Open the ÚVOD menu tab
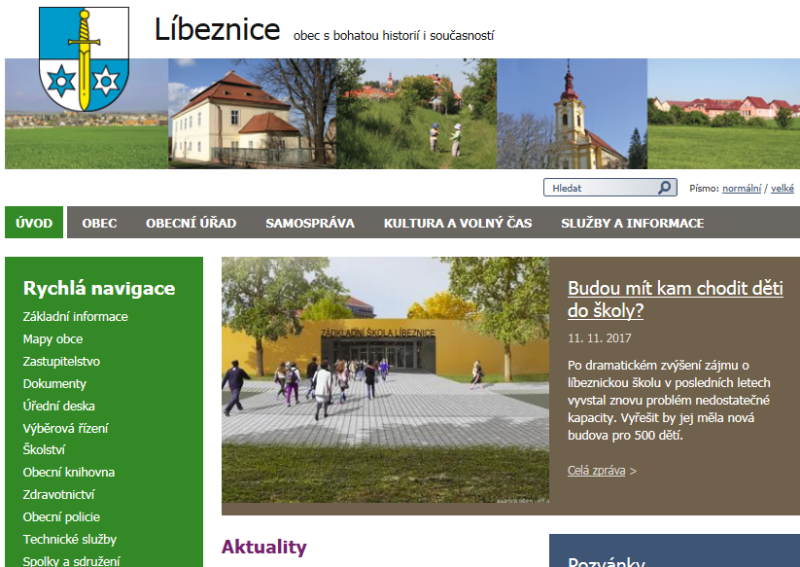 (x=34, y=223)
